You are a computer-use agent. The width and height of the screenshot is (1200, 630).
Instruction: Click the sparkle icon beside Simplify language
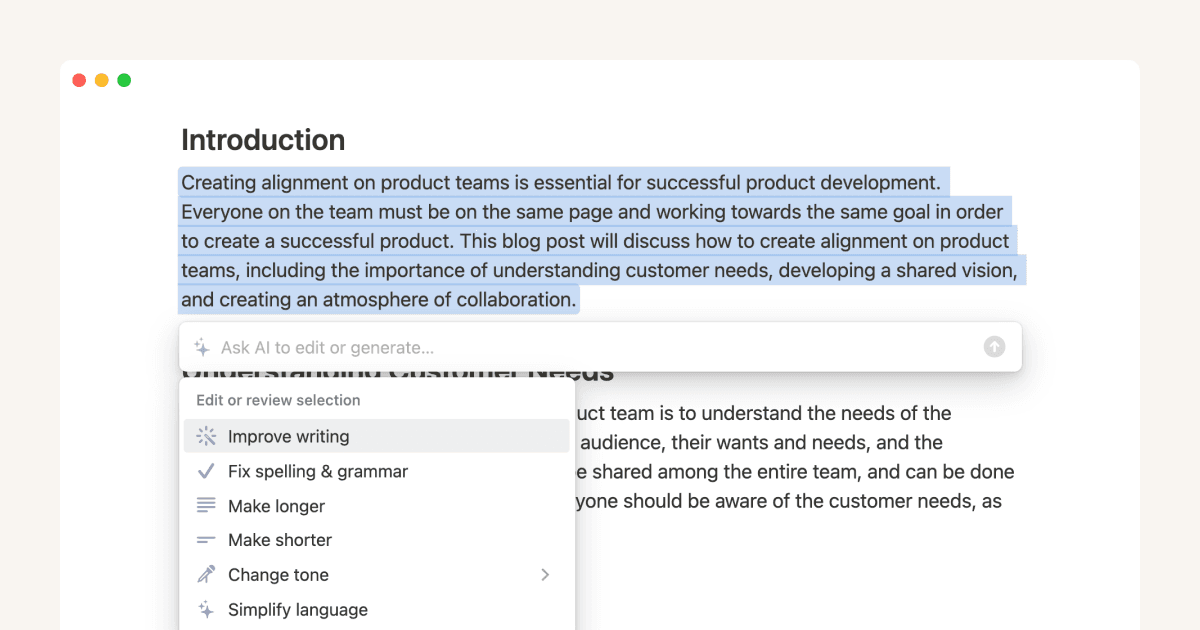[205, 610]
